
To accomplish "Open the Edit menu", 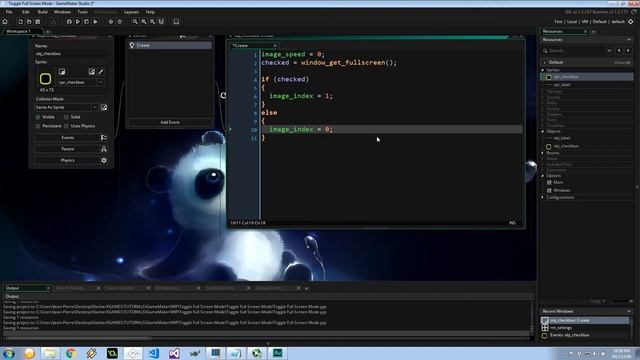I will tap(26, 12).
